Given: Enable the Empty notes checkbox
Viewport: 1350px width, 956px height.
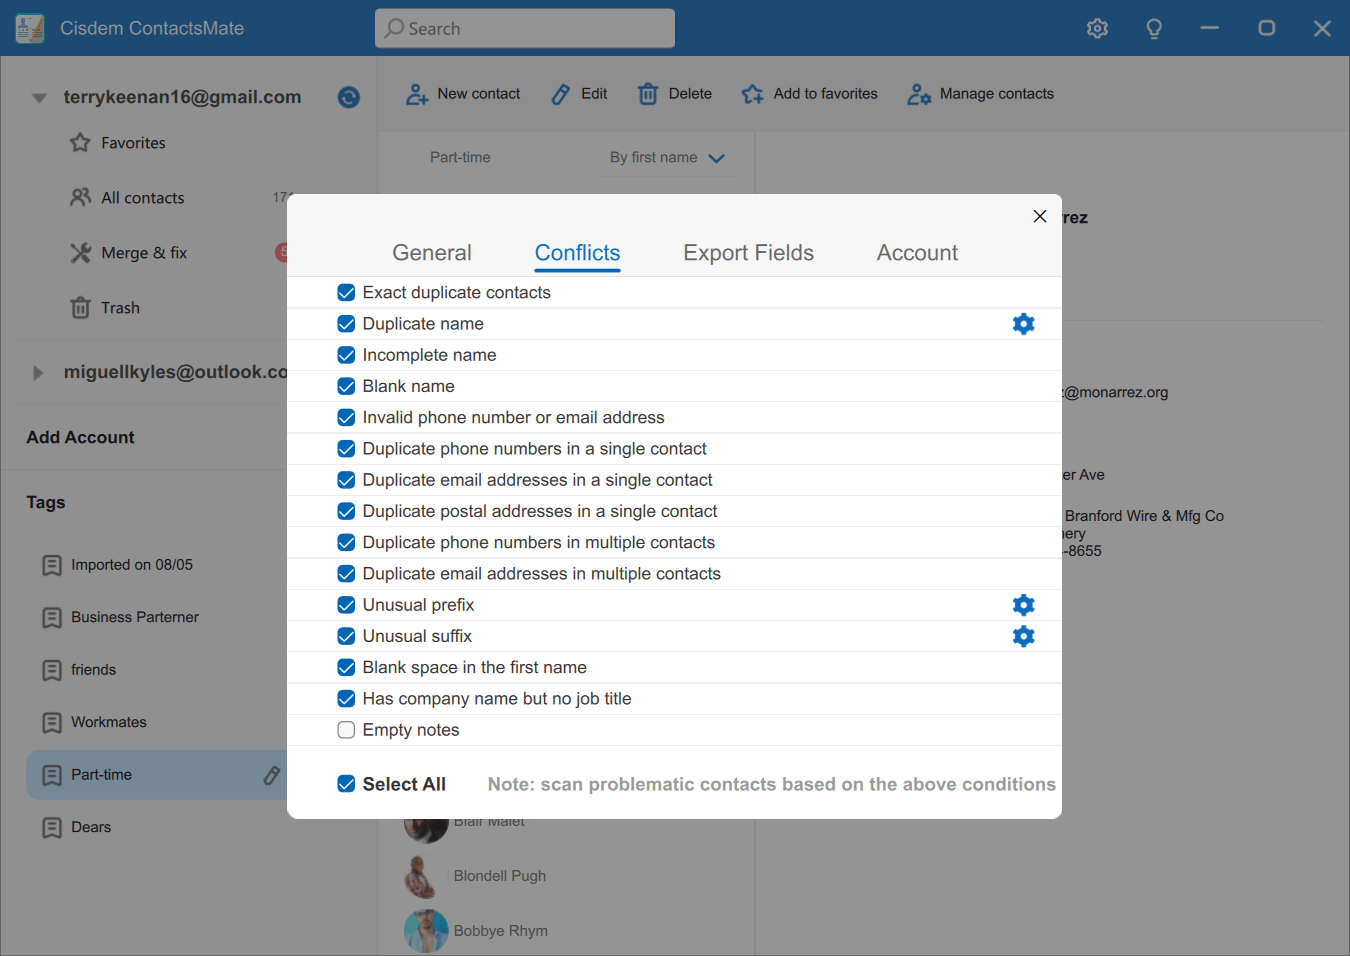Looking at the screenshot, I should (346, 730).
